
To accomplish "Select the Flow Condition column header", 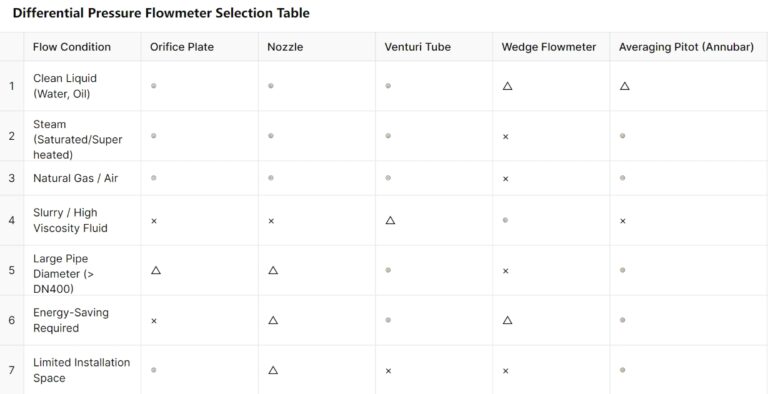I will point(82,47).
